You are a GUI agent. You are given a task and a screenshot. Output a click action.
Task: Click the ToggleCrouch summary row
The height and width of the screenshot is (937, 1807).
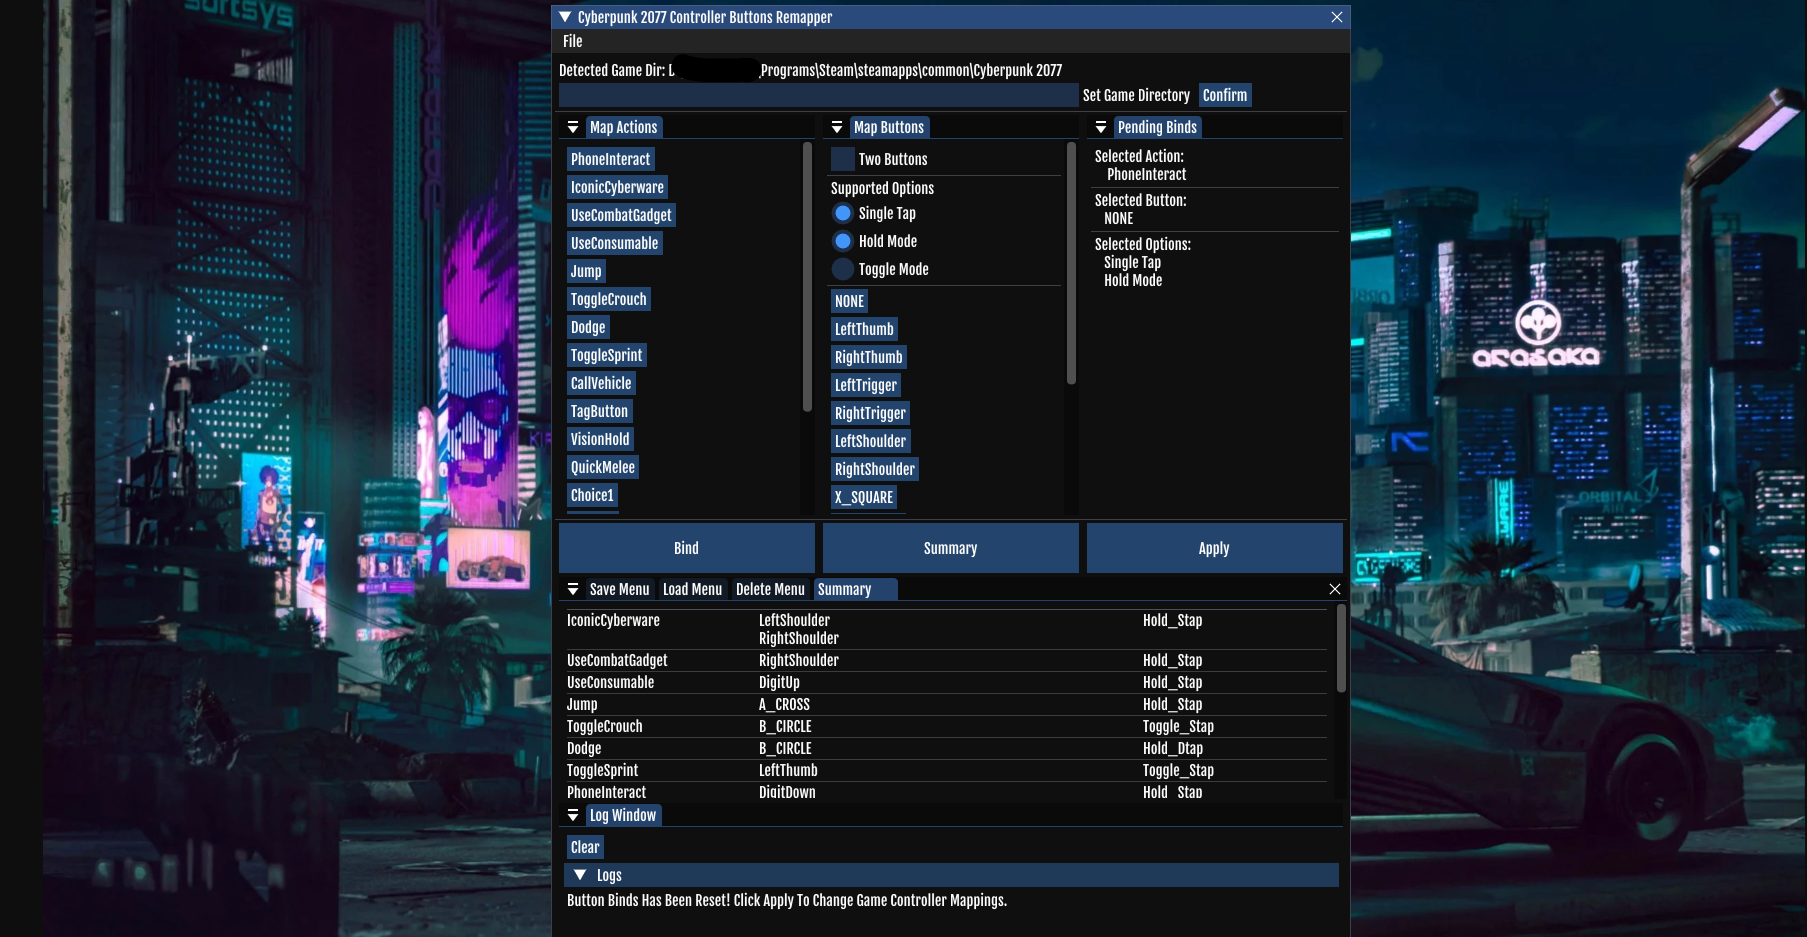click(x=947, y=726)
